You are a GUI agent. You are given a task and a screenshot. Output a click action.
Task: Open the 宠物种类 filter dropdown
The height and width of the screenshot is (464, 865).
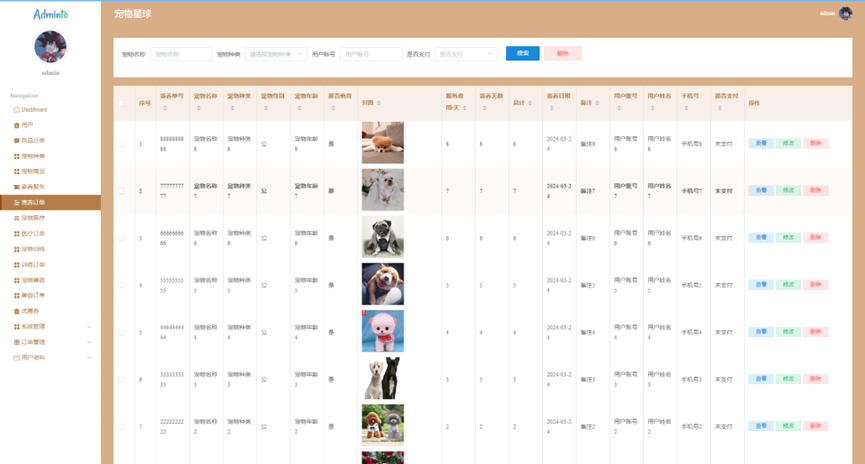point(276,54)
